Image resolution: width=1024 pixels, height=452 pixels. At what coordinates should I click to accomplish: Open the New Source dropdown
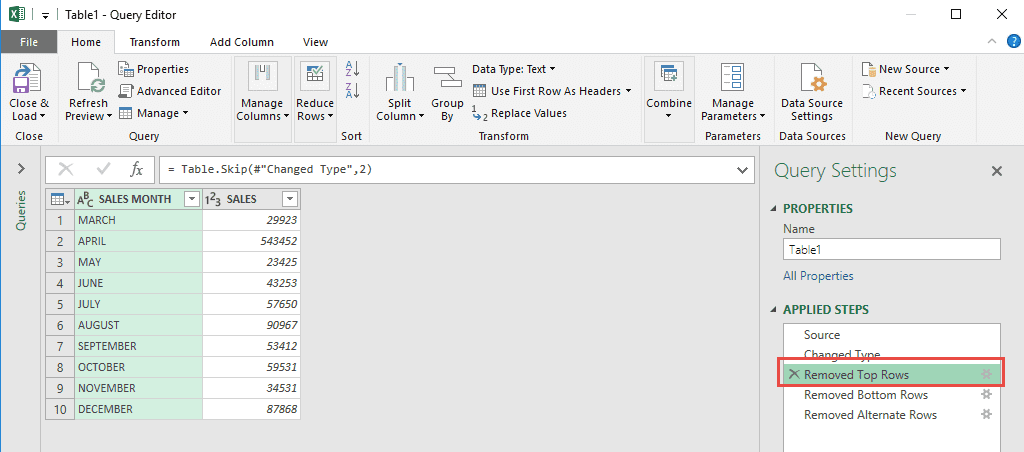tap(905, 69)
